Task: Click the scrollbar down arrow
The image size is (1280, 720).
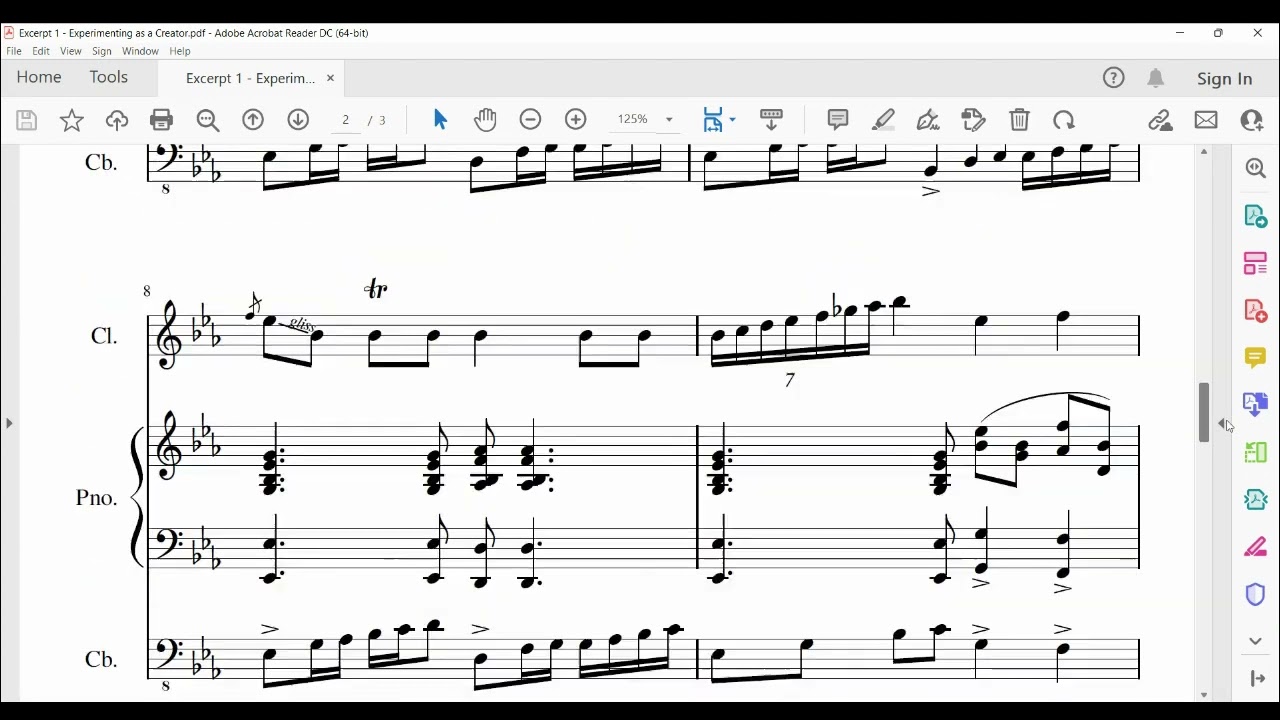Action: pos(1204,695)
